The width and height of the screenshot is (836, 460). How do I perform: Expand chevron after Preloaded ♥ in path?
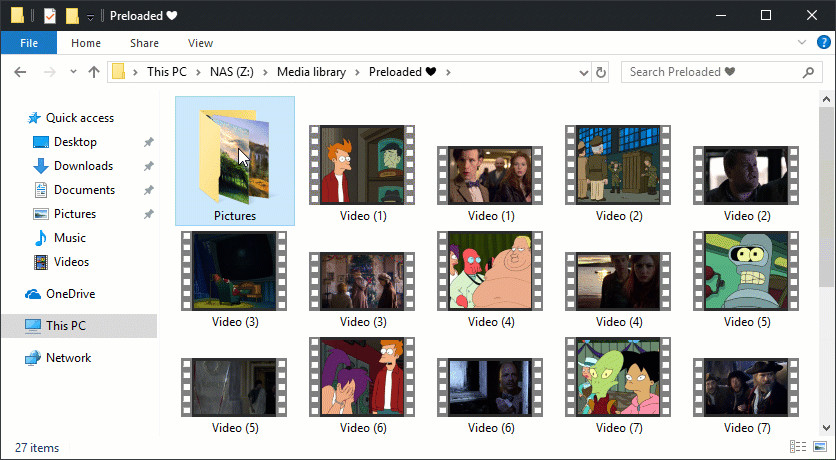[x=448, y=72]
